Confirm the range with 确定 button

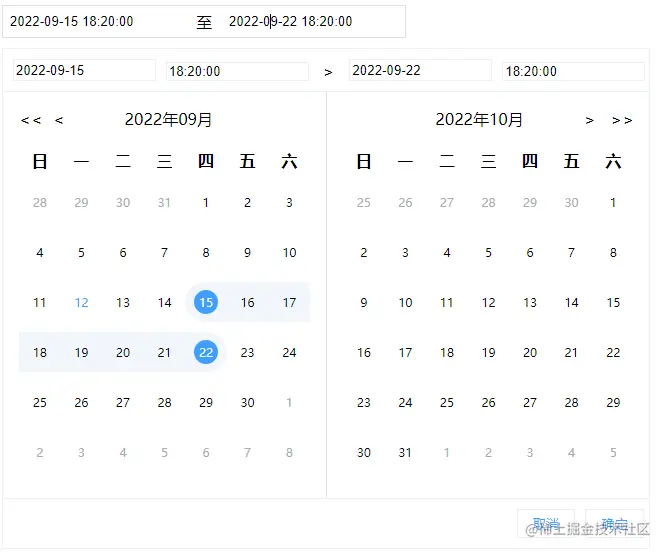pyautogui.click(x=614, y=525)
